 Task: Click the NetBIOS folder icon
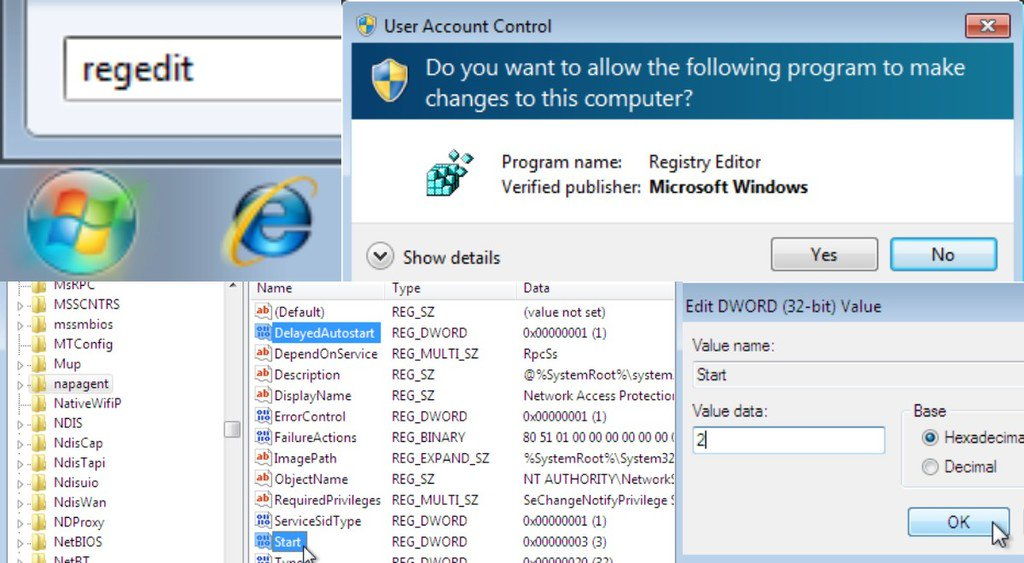(39, 541)
